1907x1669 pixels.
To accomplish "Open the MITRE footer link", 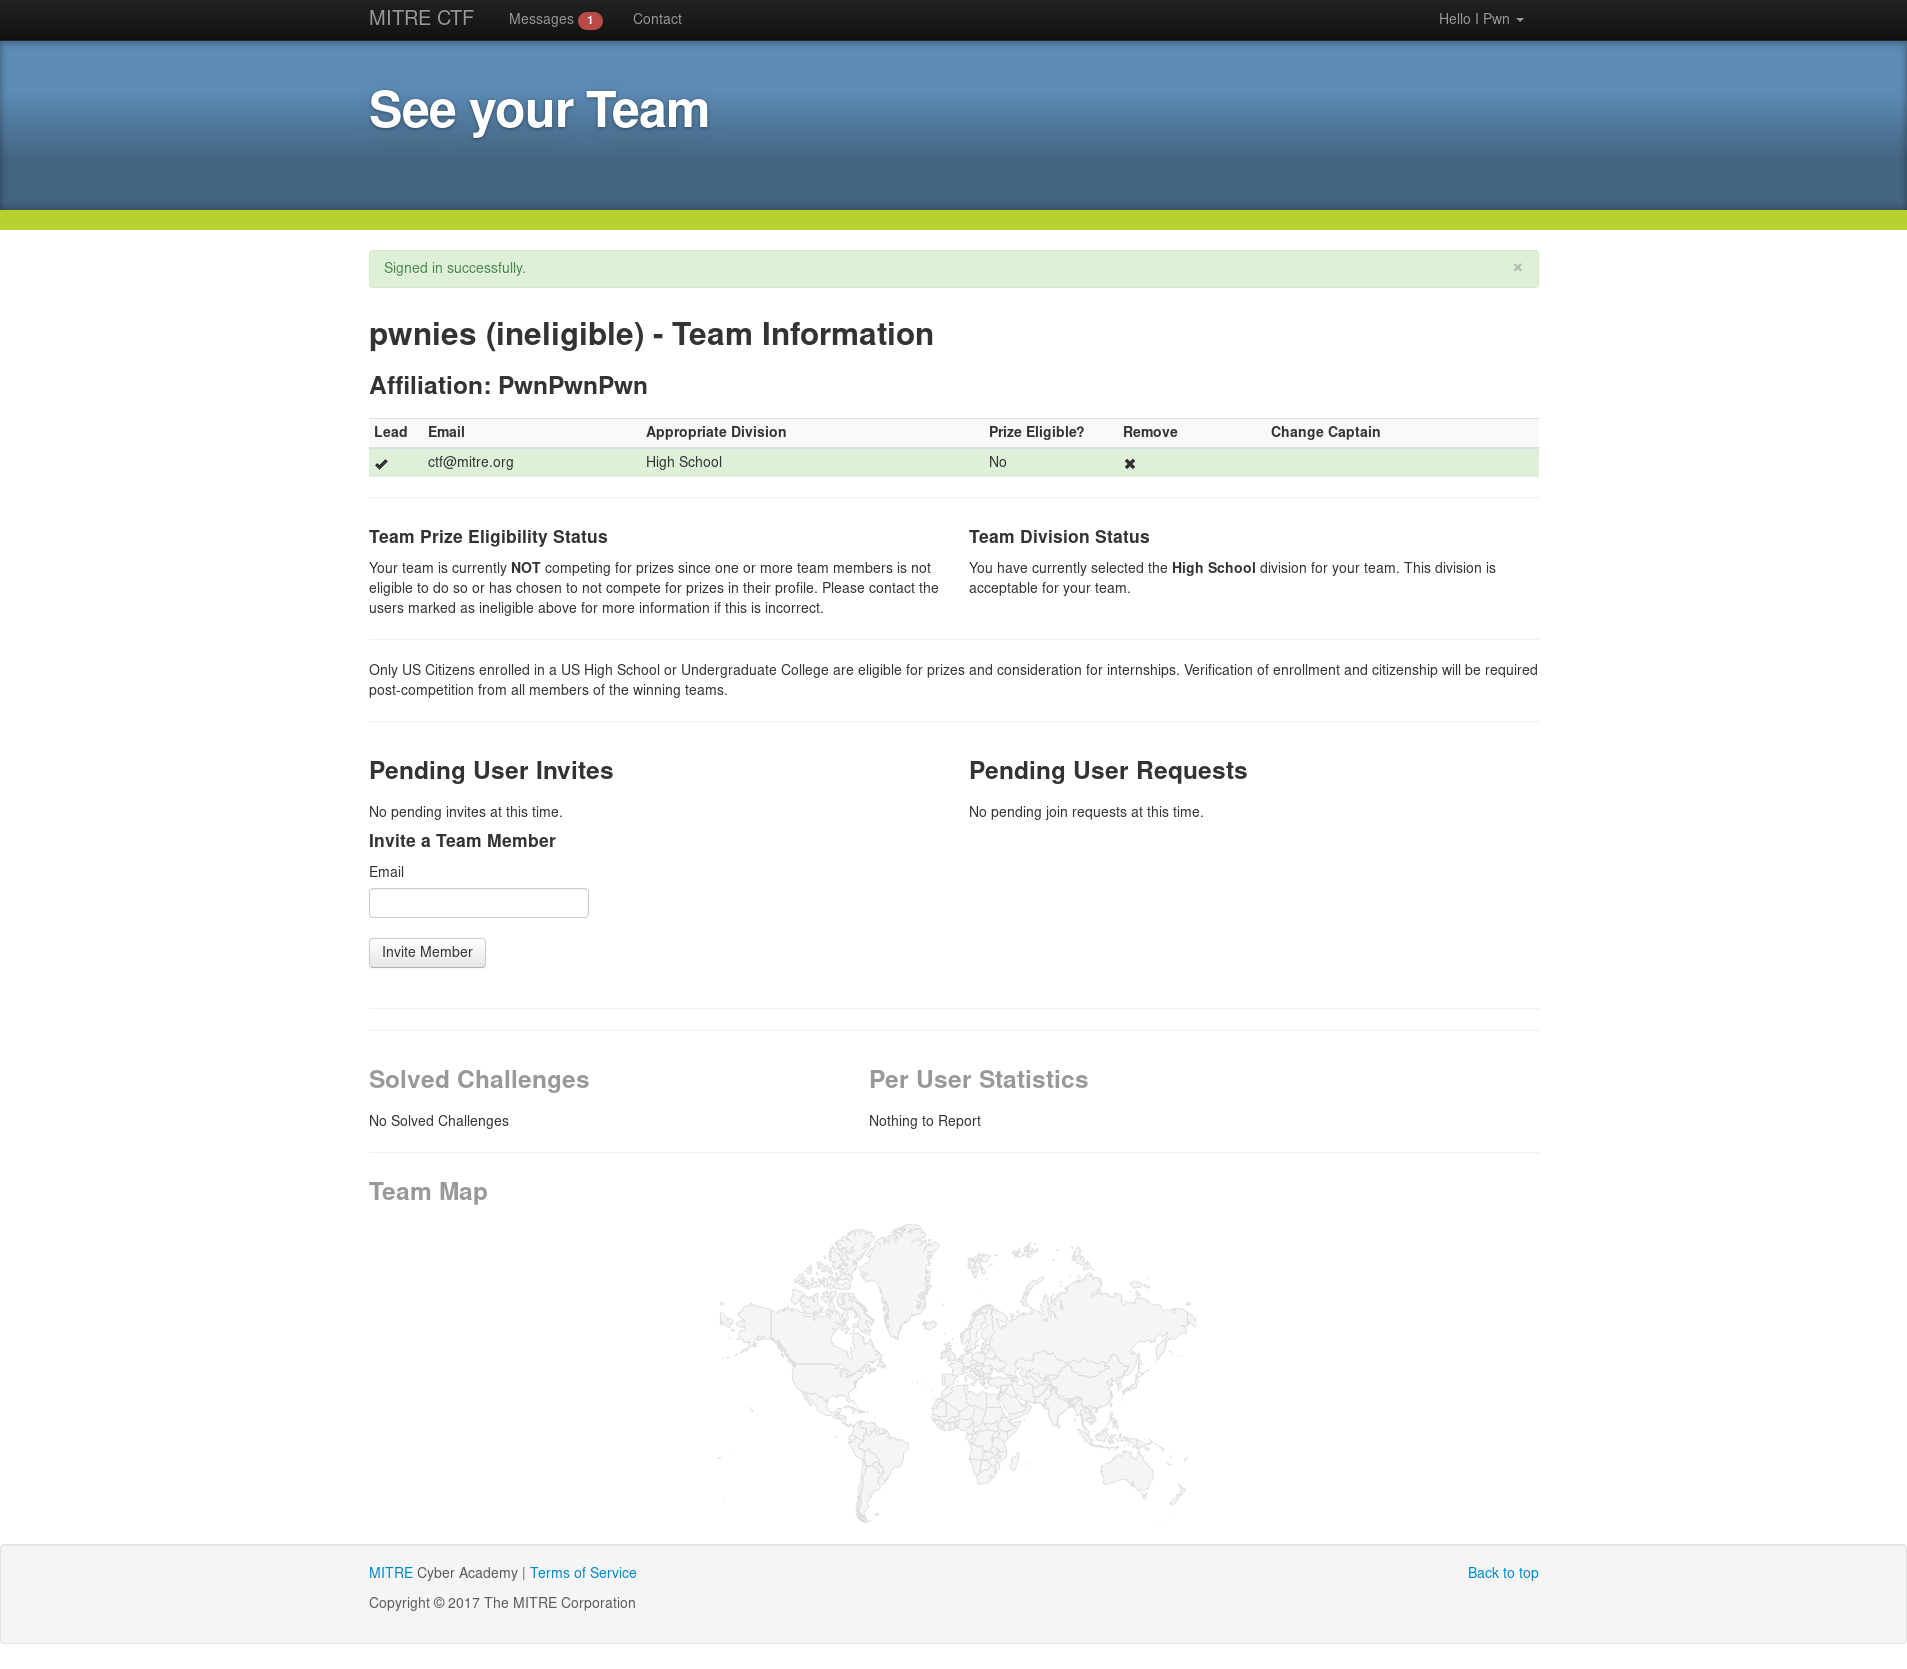I will (x=391, y=1573).
